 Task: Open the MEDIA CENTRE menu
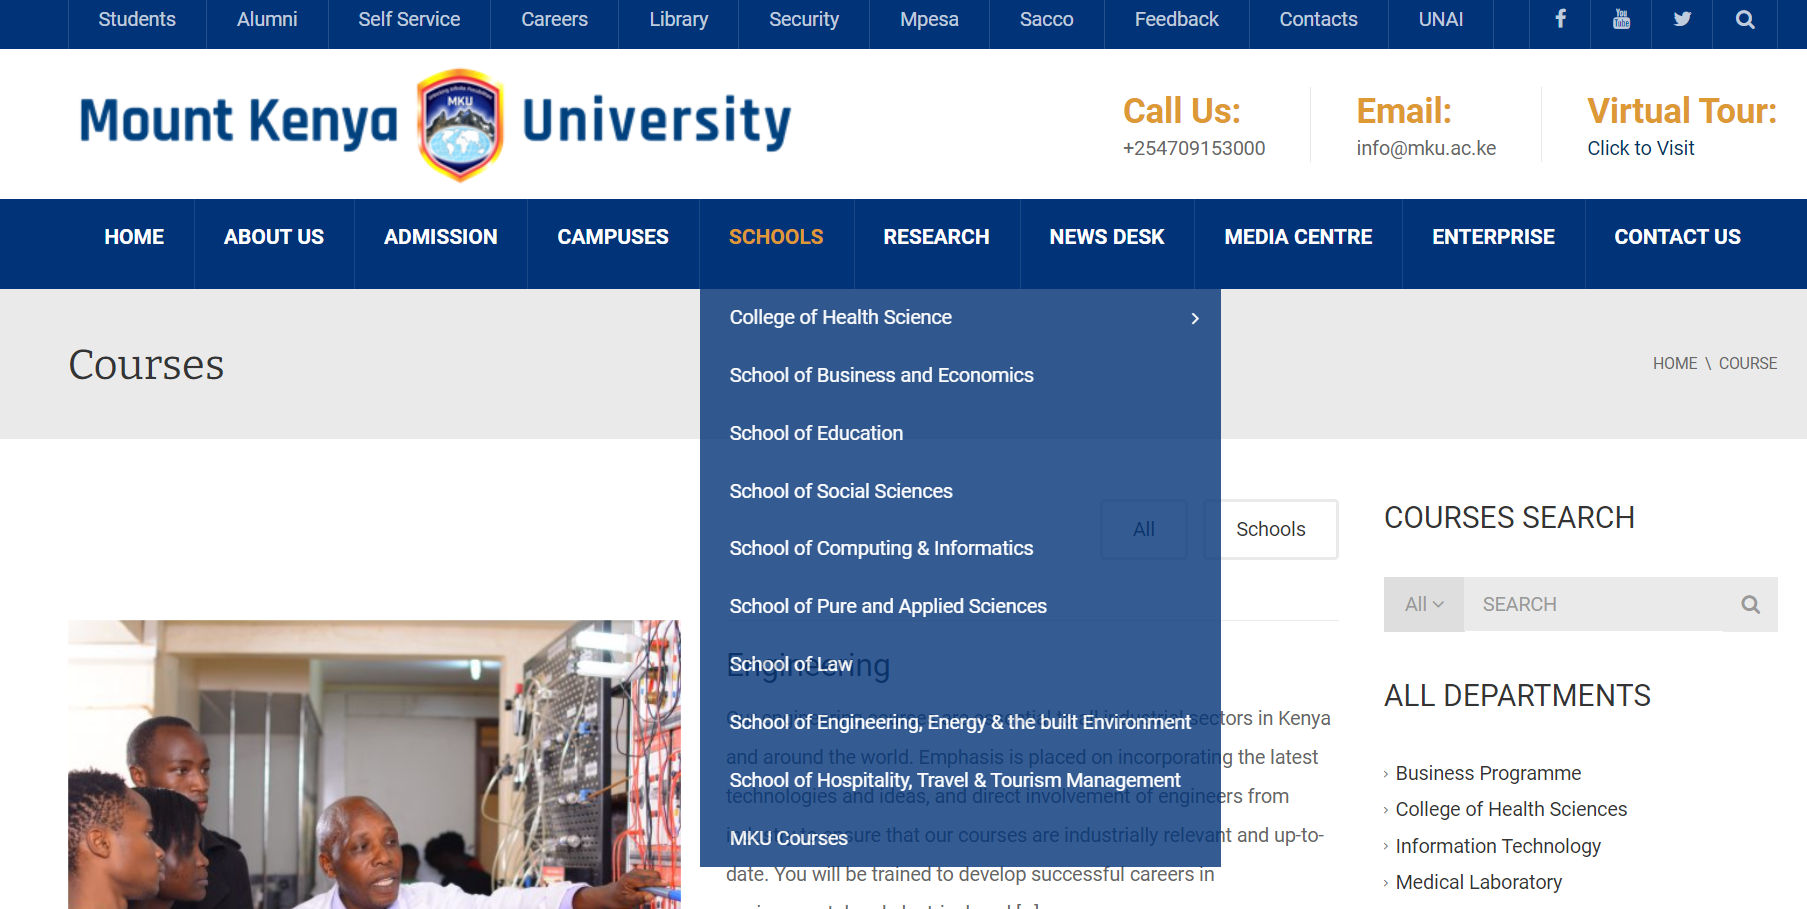pos(1298,237)
